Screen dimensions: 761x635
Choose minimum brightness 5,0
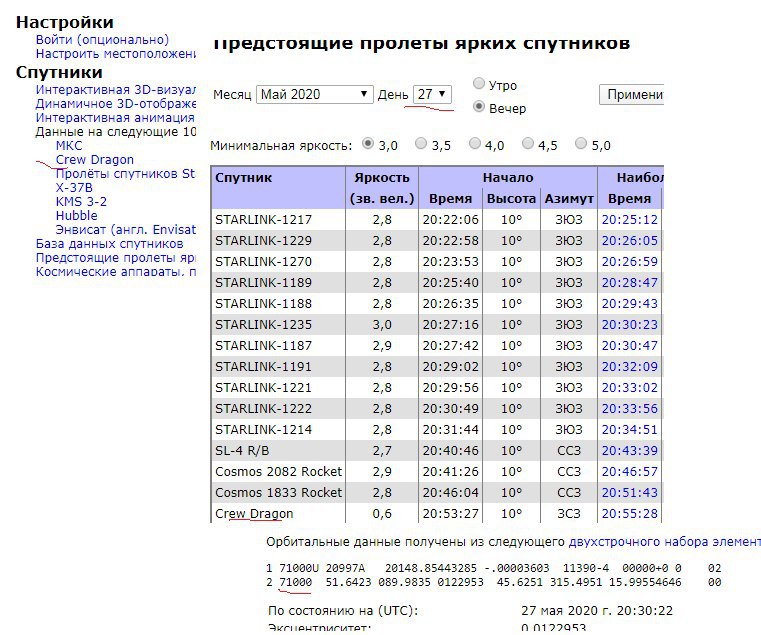tap(580, 143)
